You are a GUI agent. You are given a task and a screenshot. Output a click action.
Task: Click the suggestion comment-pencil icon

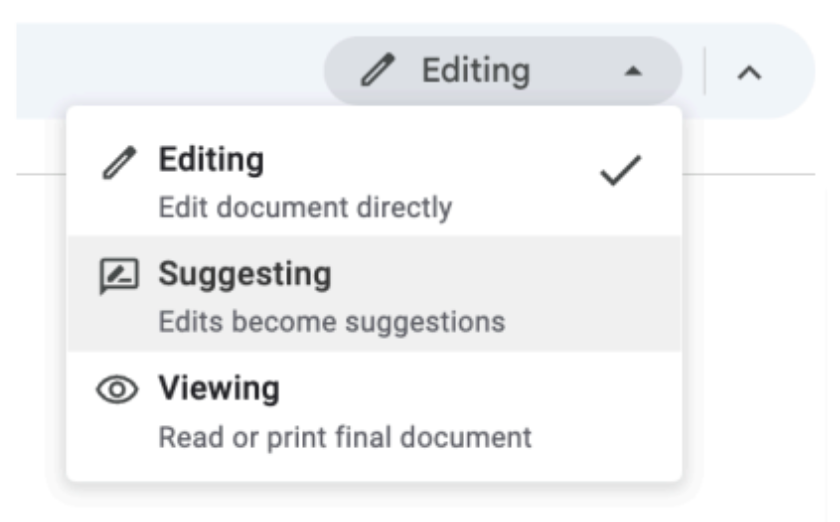(119, 276)
